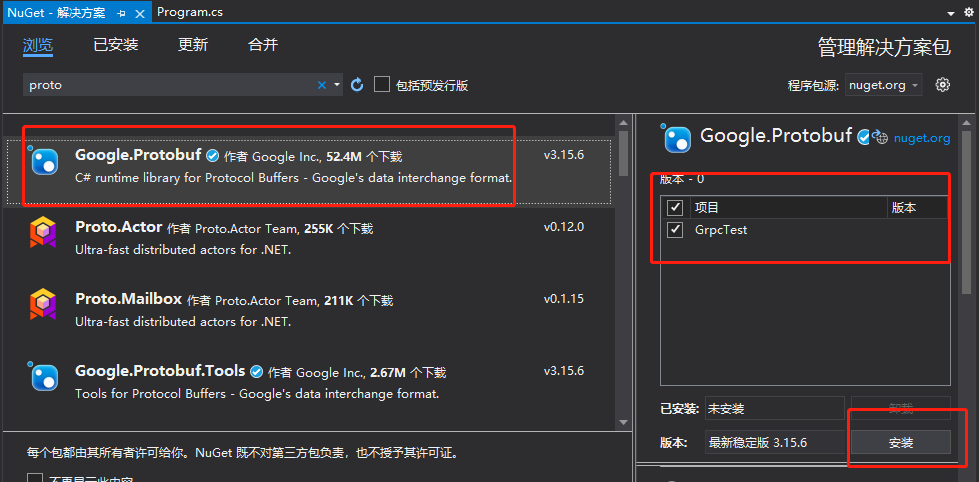
Task: Click the 版本 column header
Action: (918, 207)
